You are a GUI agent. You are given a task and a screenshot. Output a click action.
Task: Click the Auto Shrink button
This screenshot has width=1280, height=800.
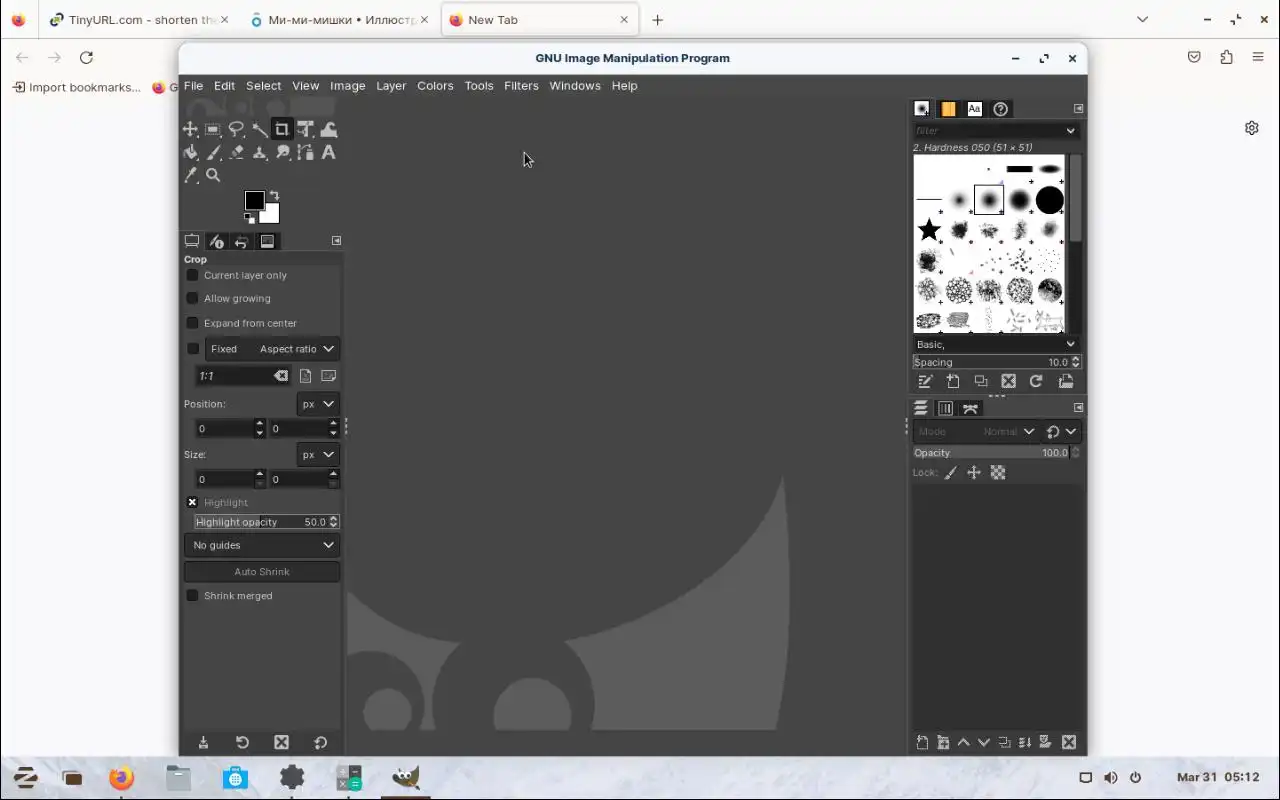[x=262, y=572]
